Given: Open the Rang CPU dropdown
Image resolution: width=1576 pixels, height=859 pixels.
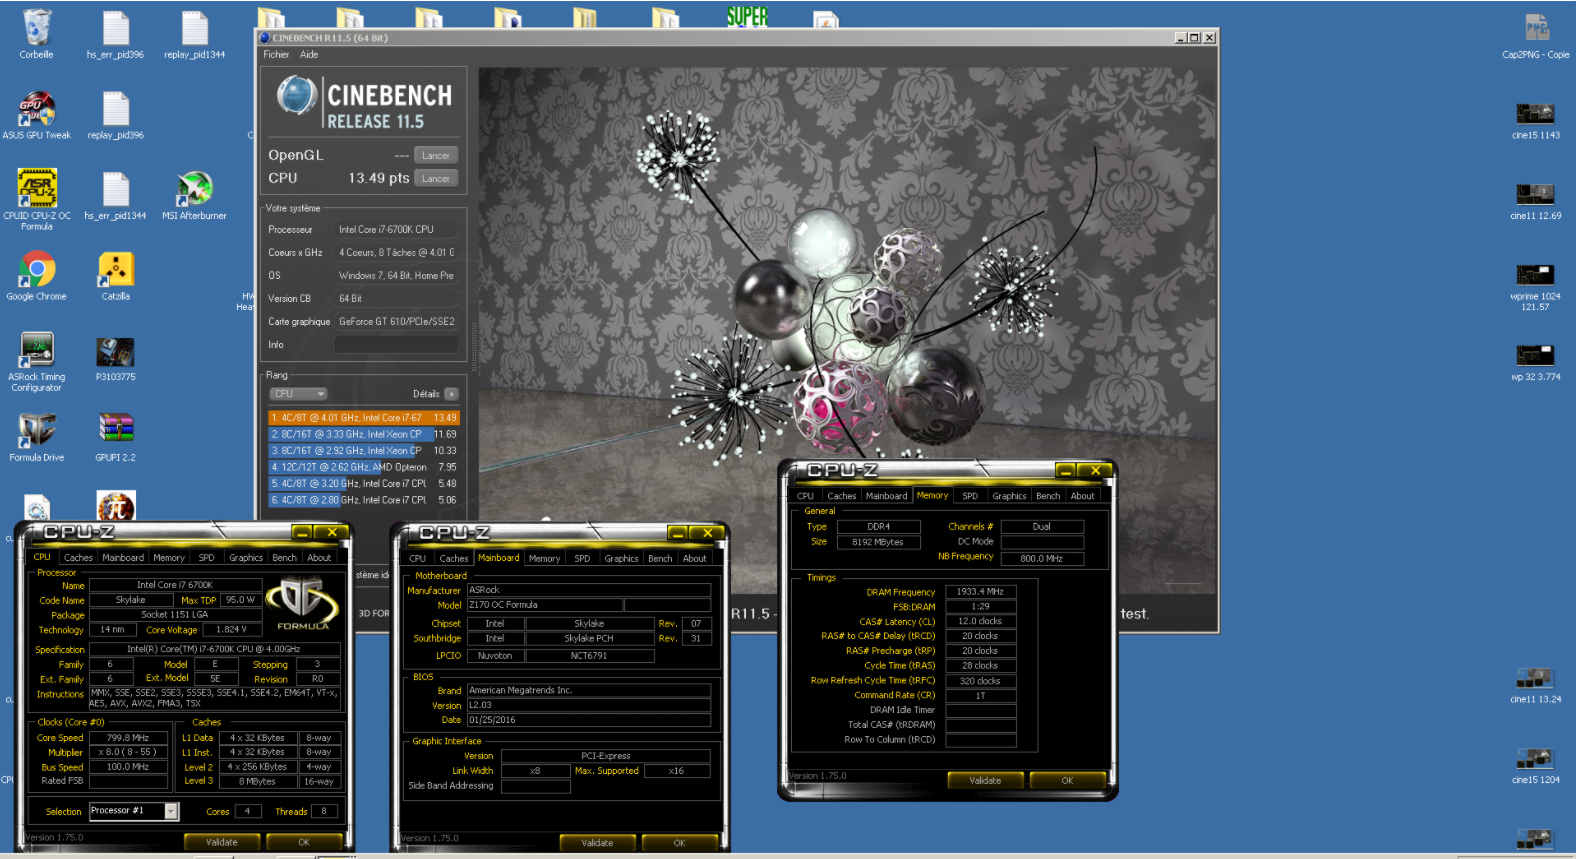Looking at the screenshot, I should (x=299, y=394).
